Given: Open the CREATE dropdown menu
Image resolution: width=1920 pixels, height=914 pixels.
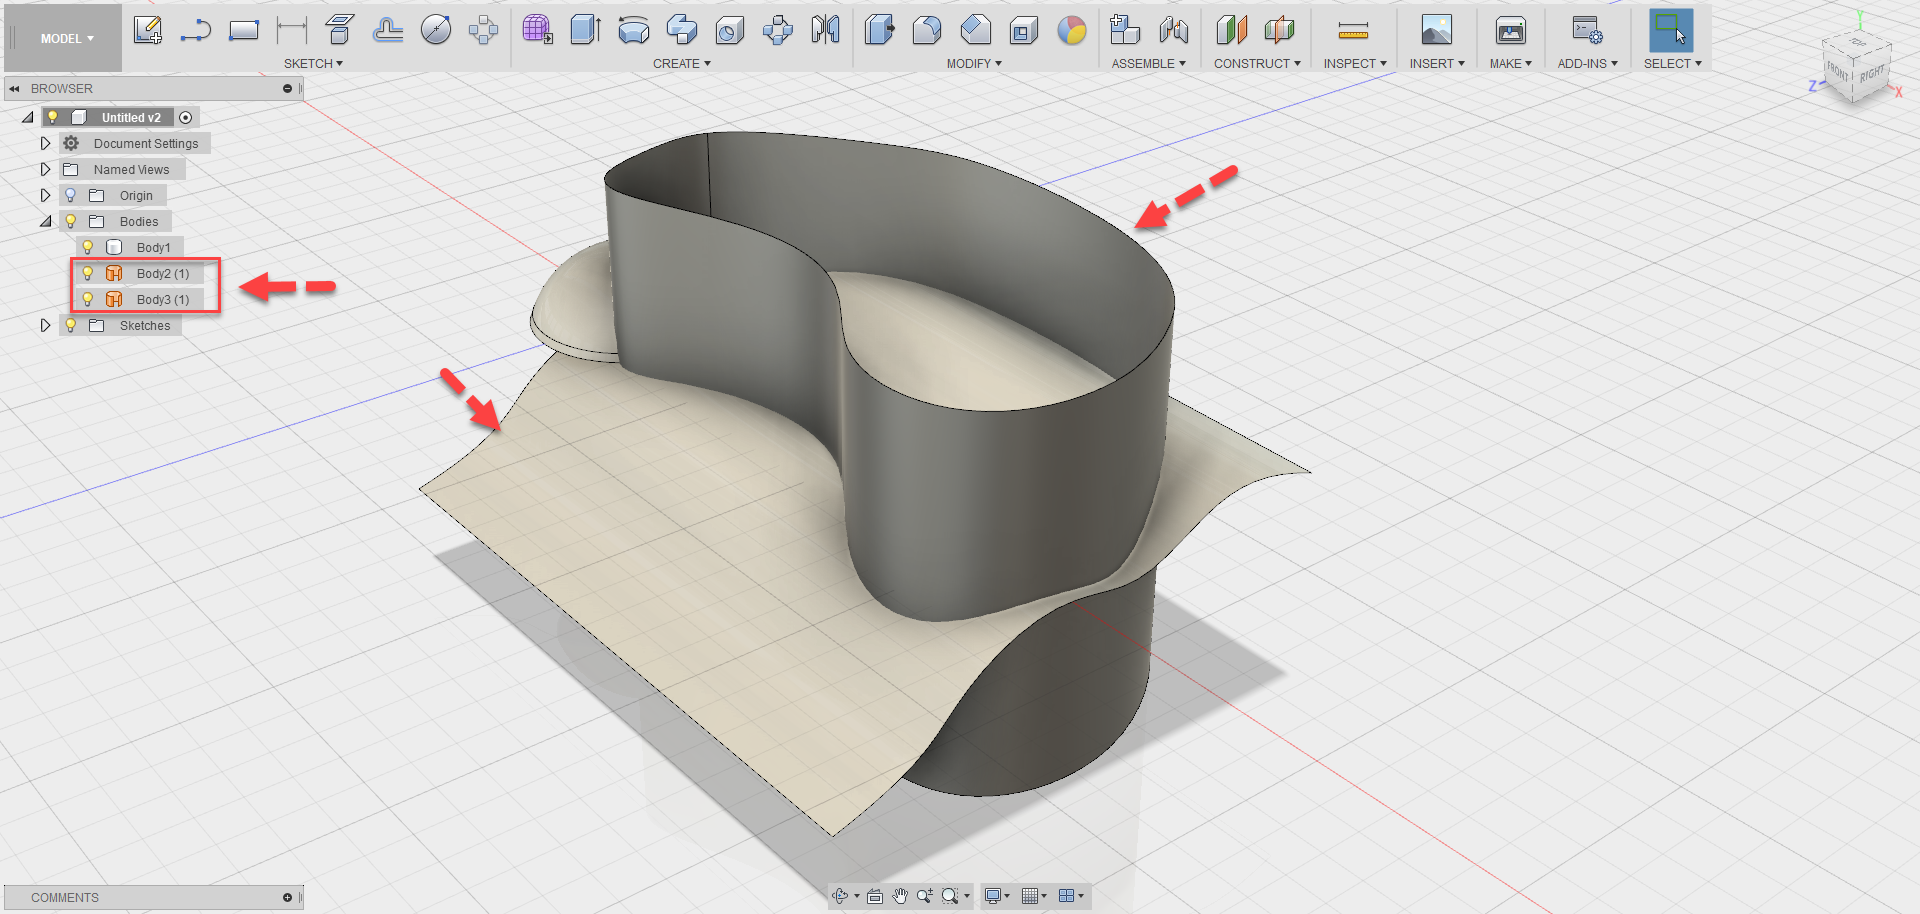Looking at the screenshot, I should pos(681,63).
